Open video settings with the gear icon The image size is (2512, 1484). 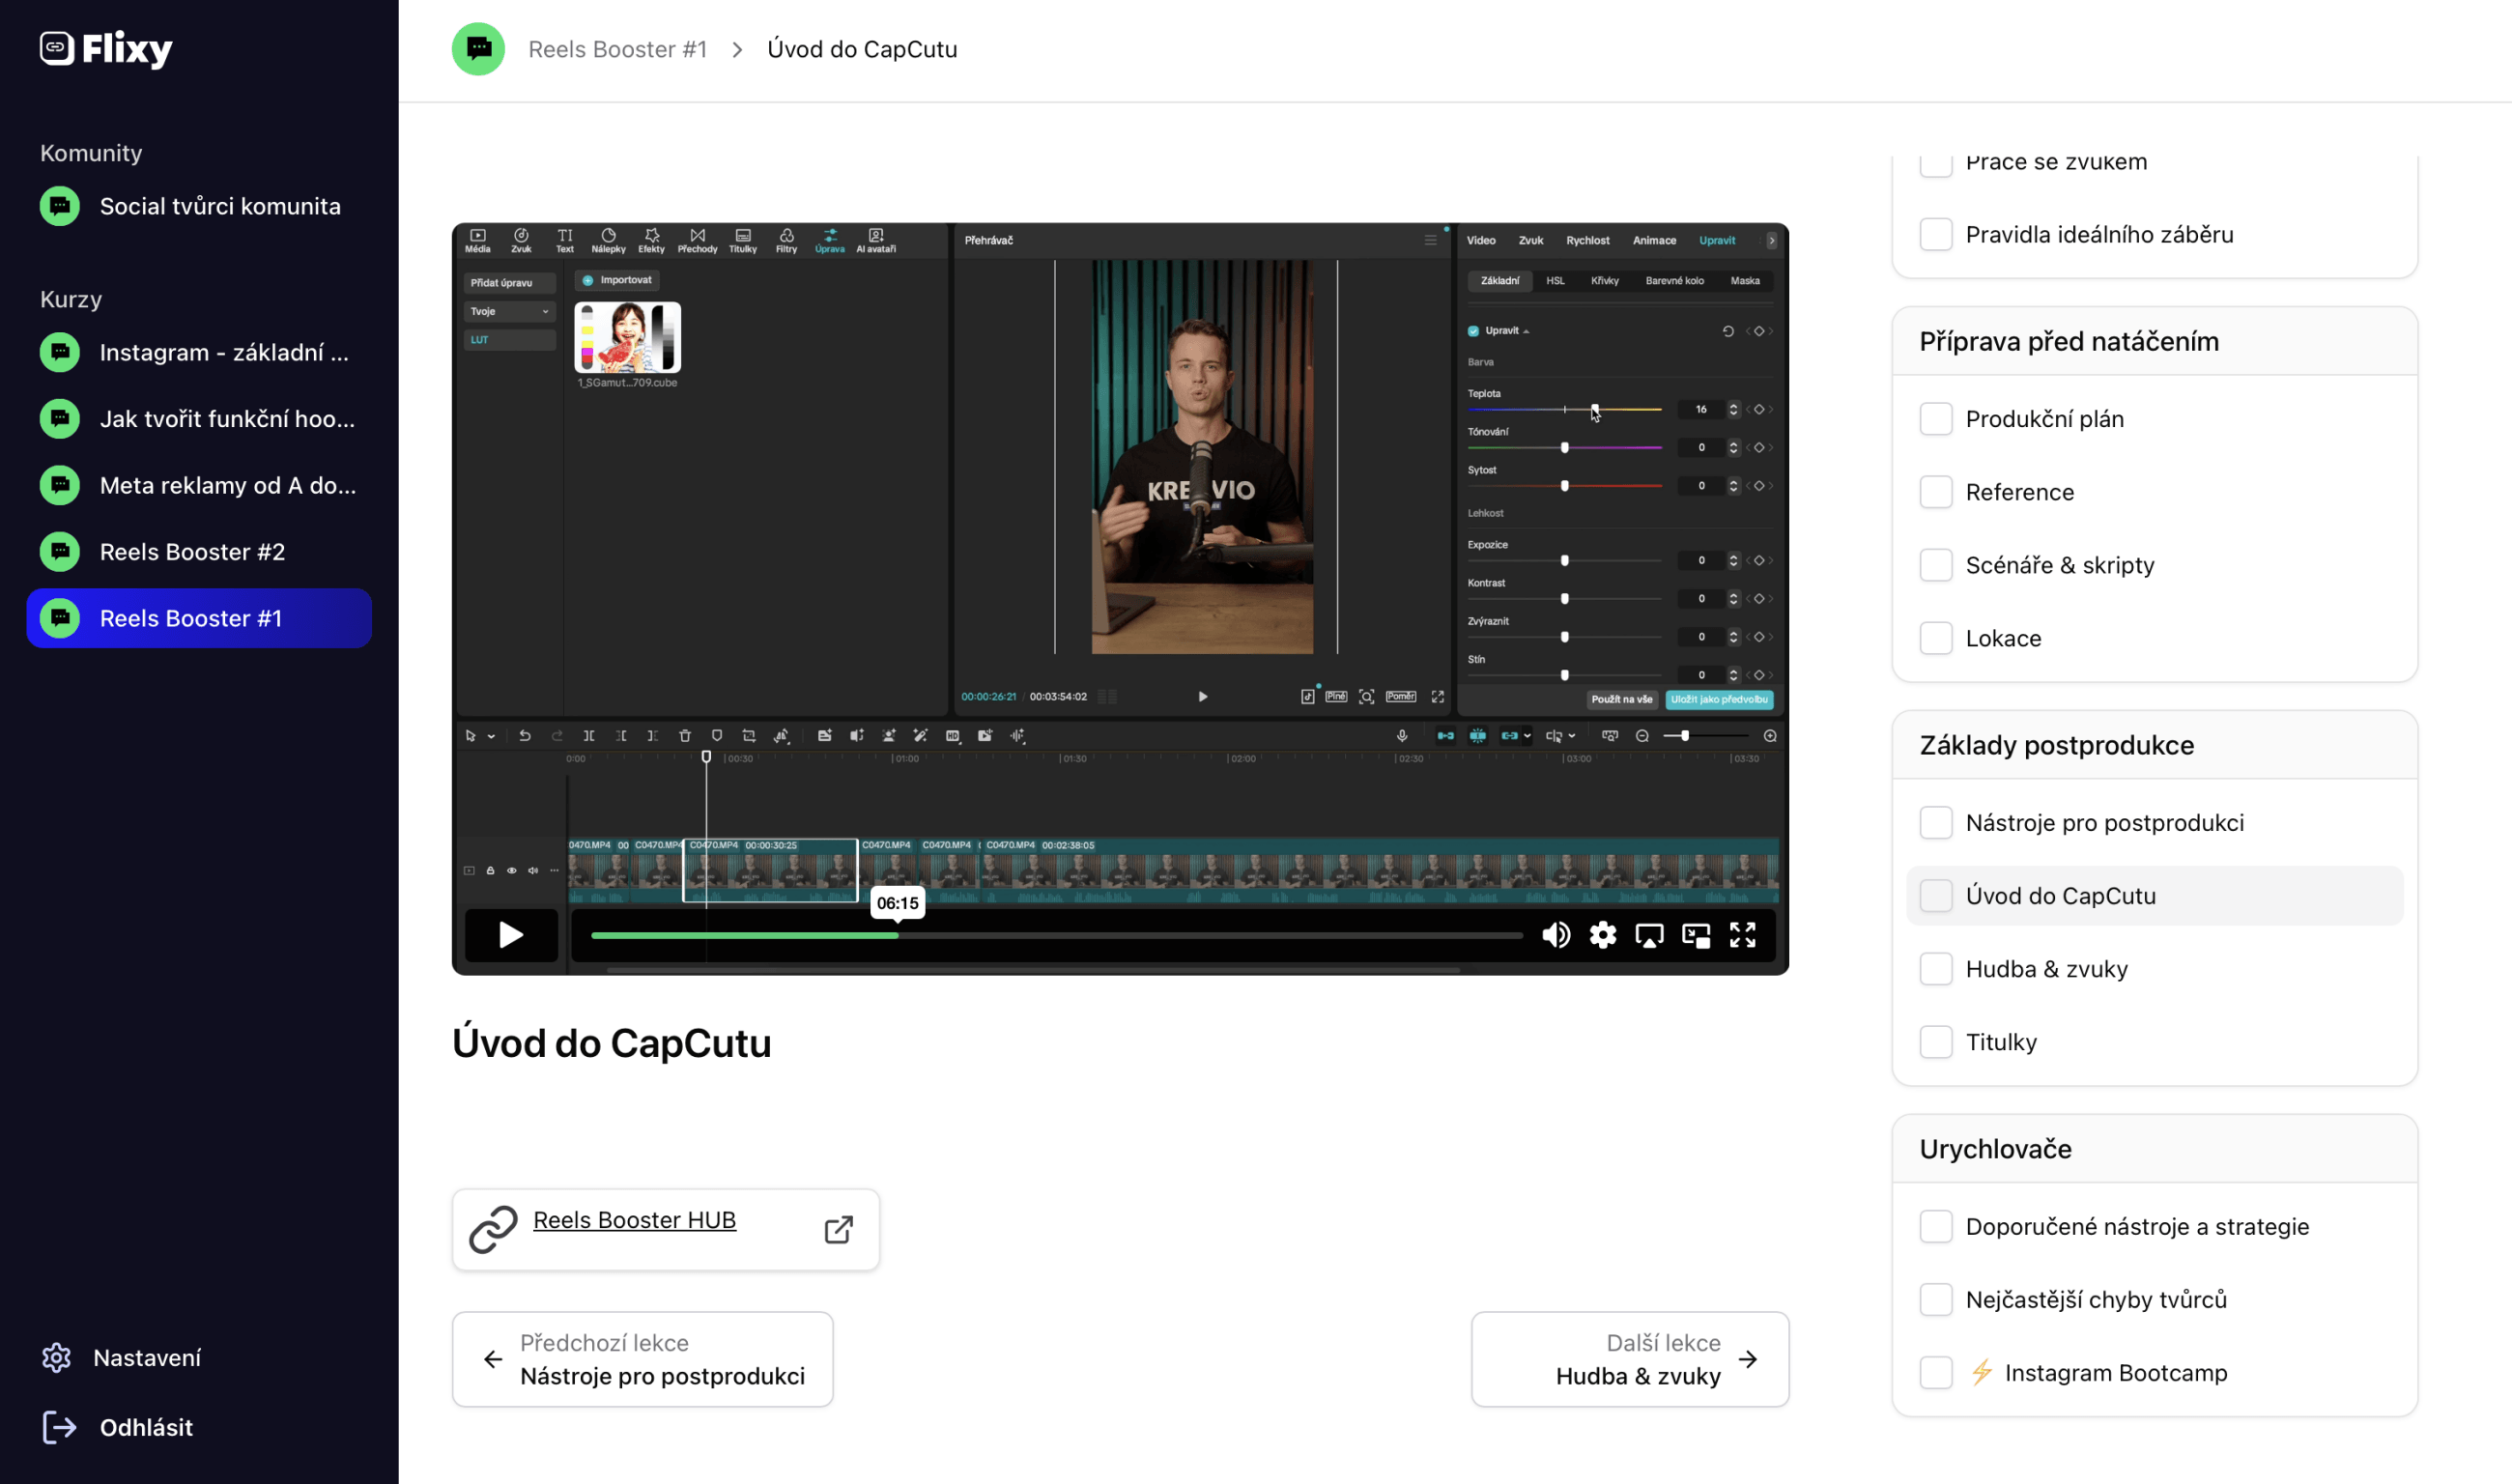pos(1603,935)
